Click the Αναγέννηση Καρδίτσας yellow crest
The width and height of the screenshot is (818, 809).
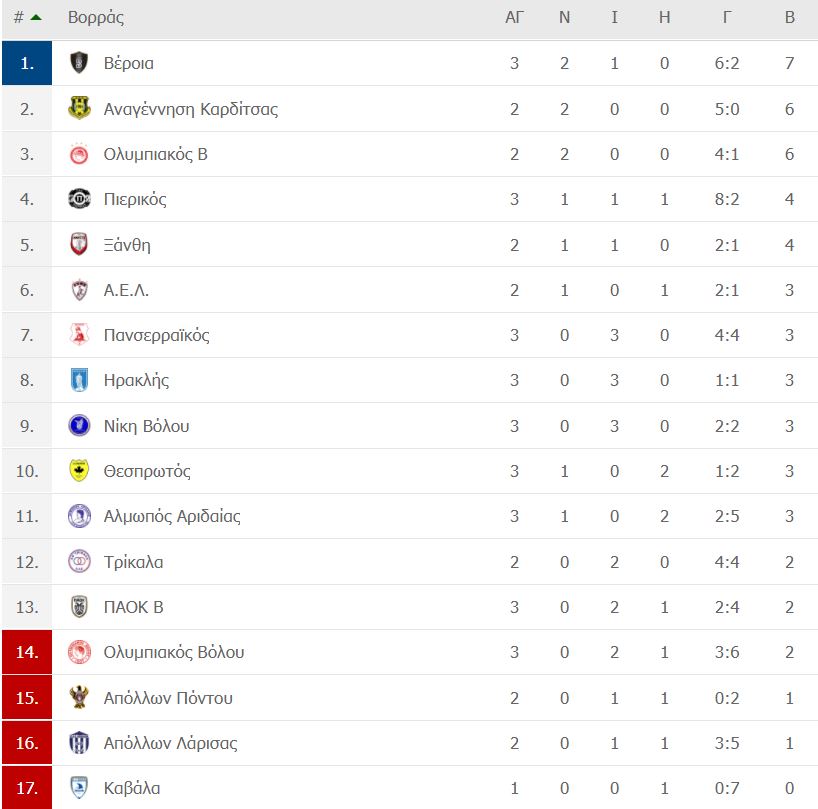tap(79, 108)
